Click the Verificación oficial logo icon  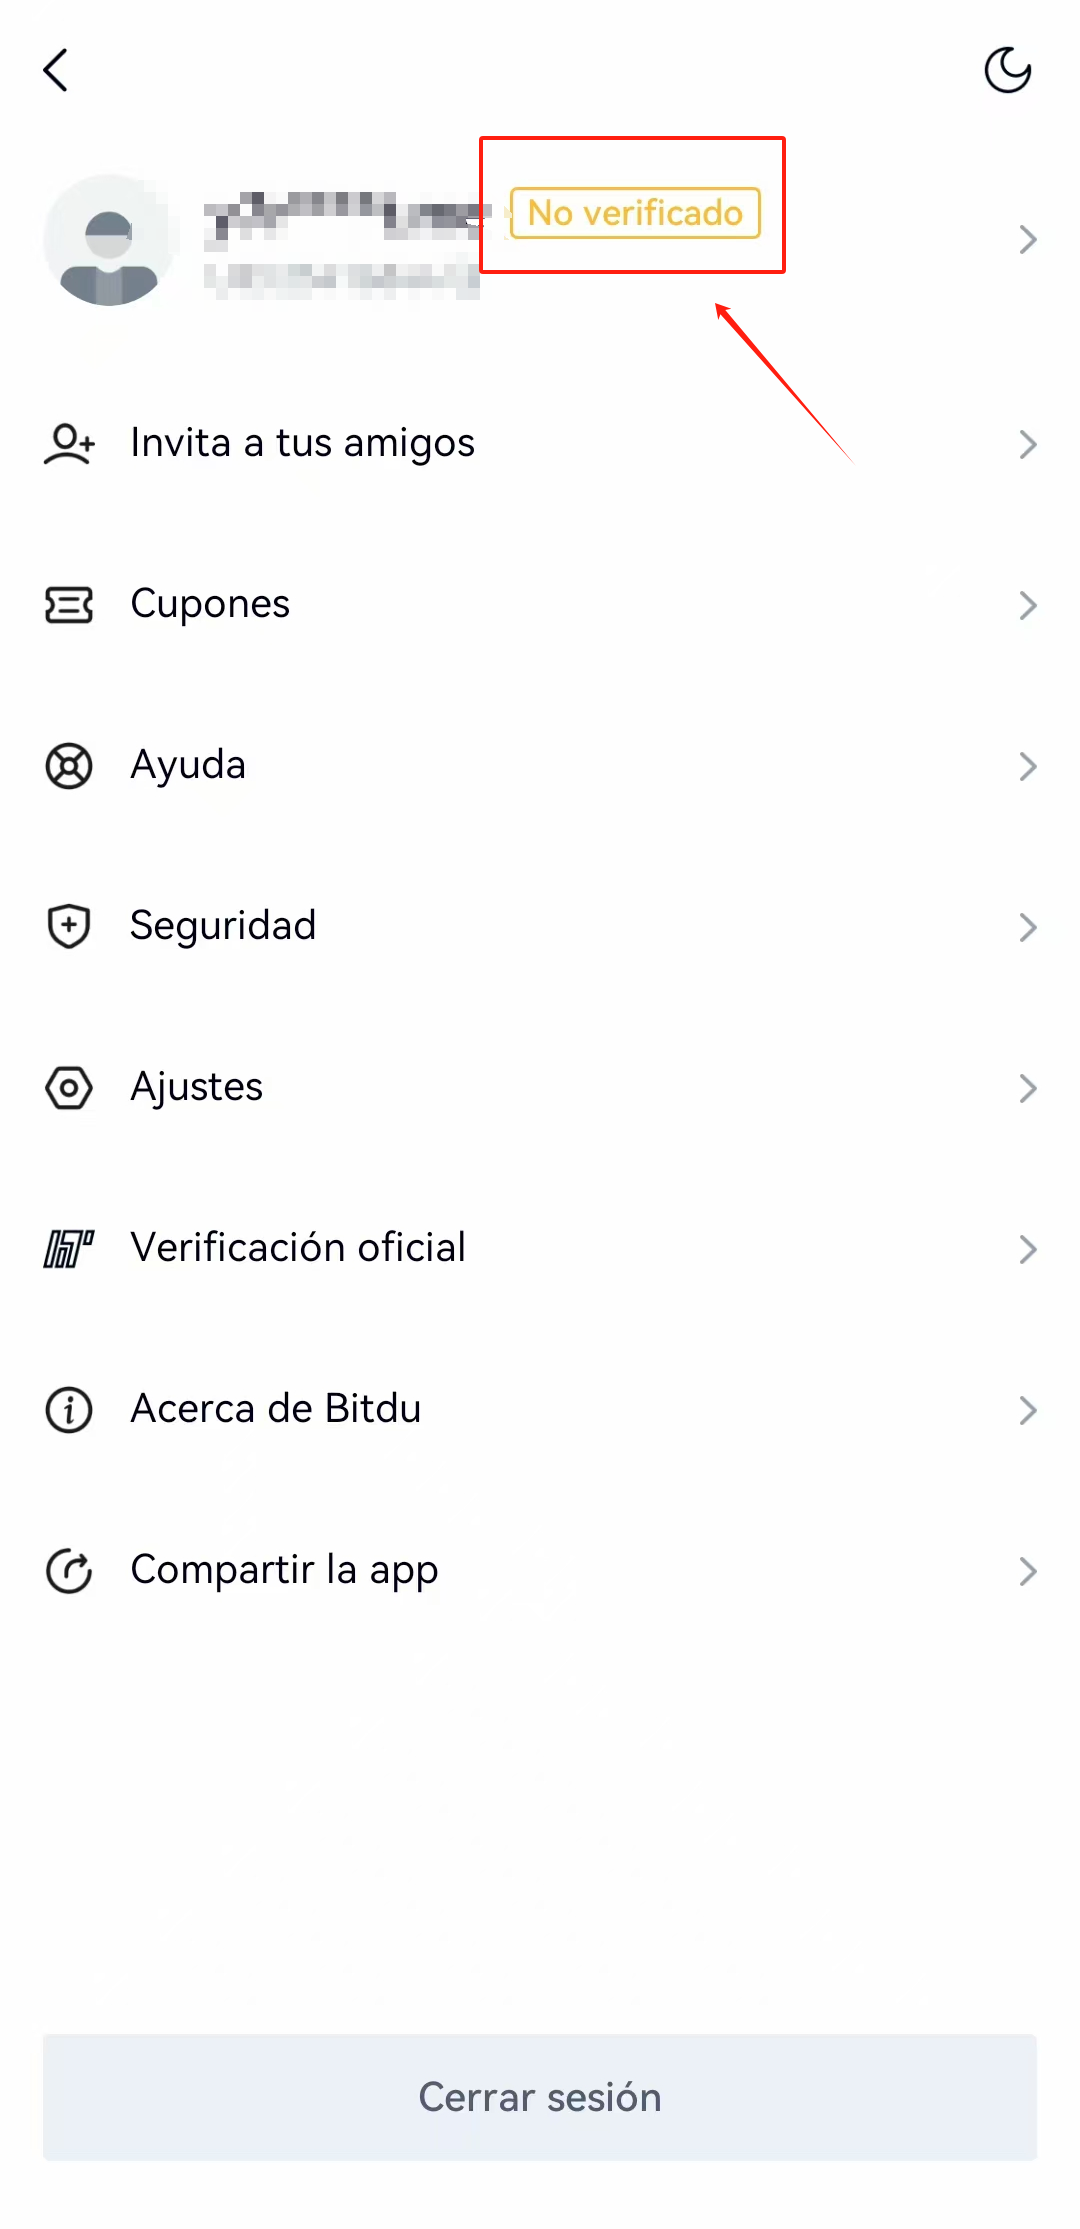click(69, 1249)
